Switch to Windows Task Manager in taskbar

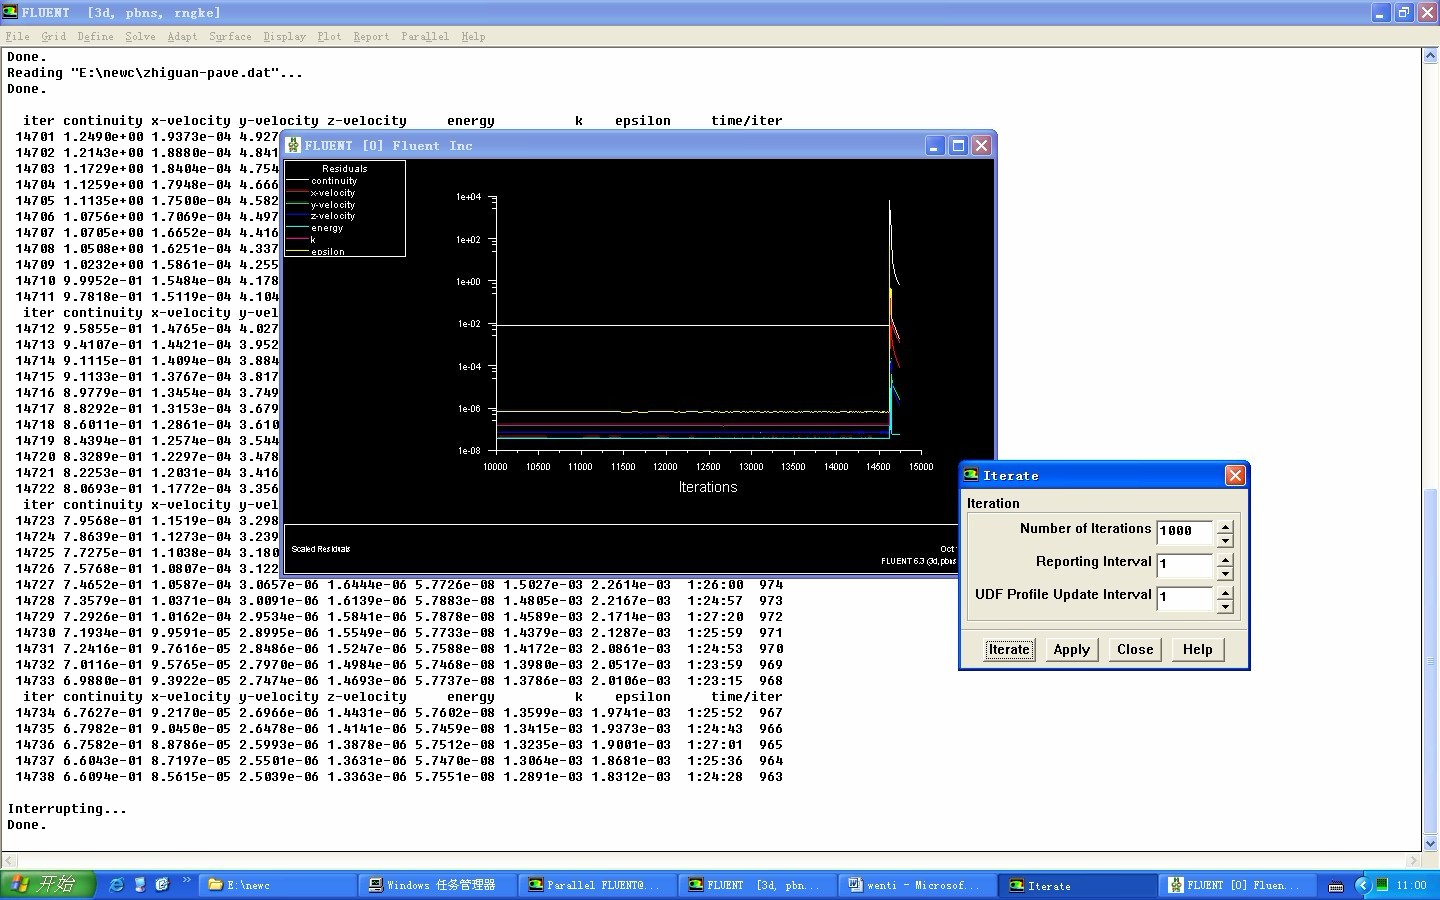point(440,885)
